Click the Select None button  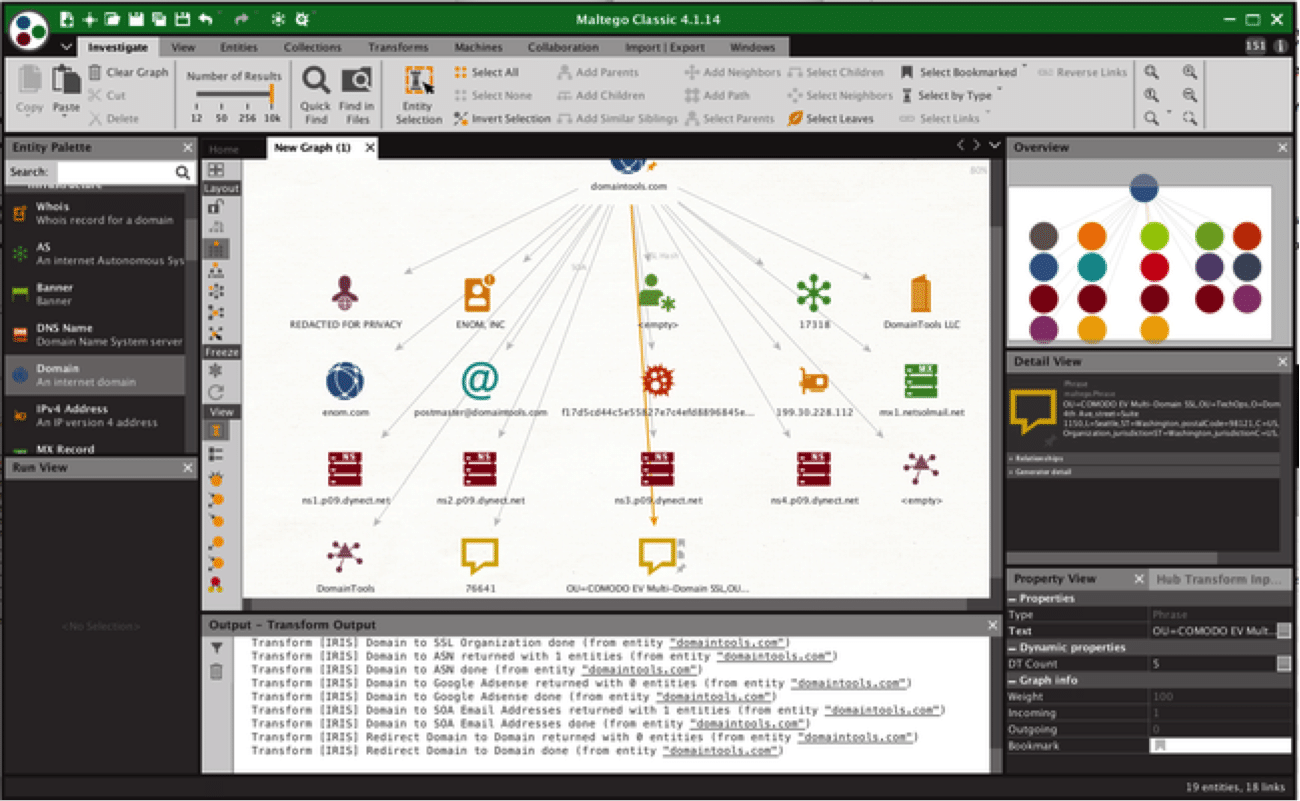pyautogui.click(x=492, y=95)
